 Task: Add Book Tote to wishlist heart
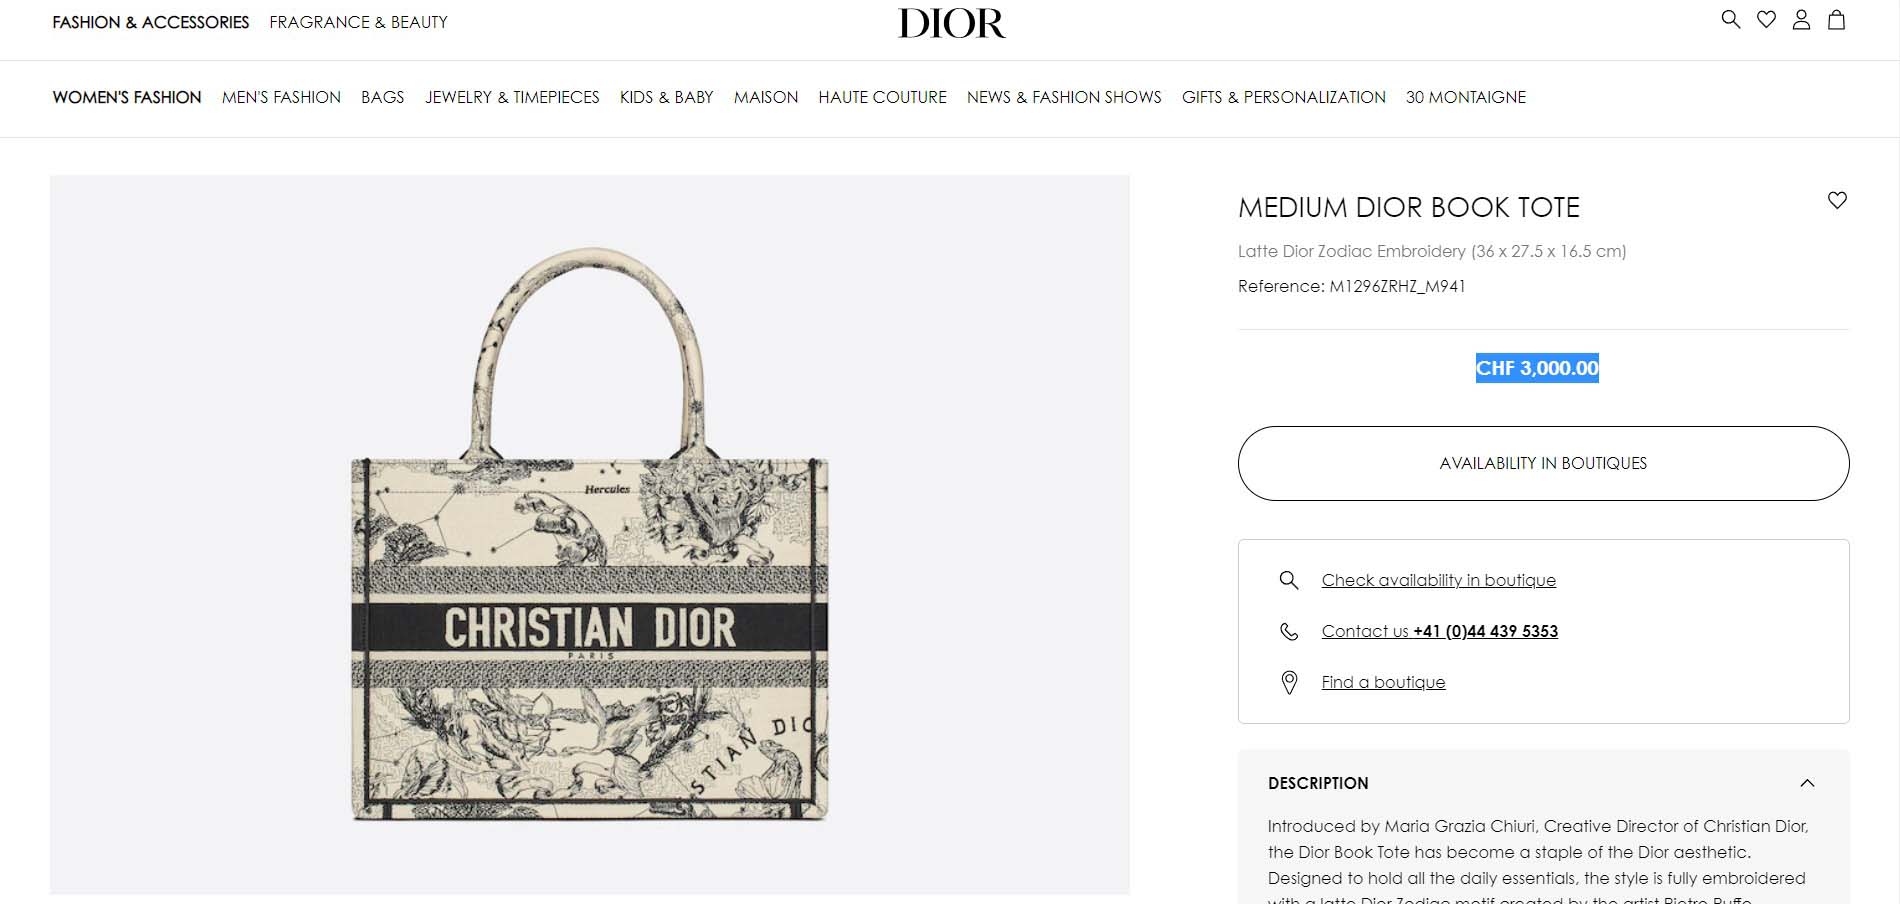(x=1837, y=200)
